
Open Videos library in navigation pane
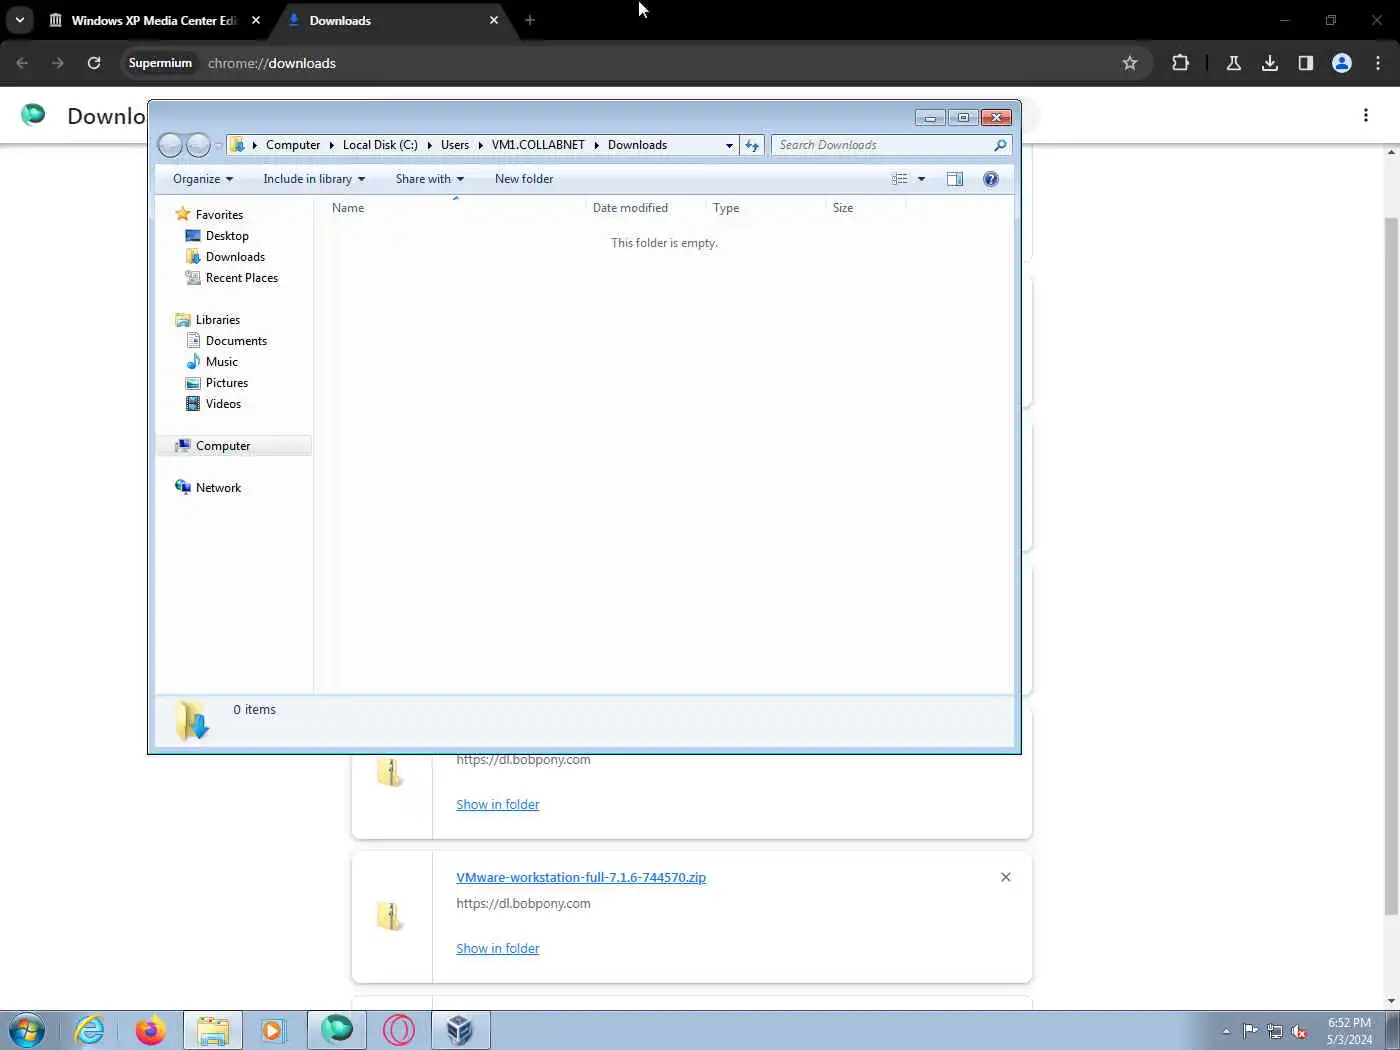point(223,404)
